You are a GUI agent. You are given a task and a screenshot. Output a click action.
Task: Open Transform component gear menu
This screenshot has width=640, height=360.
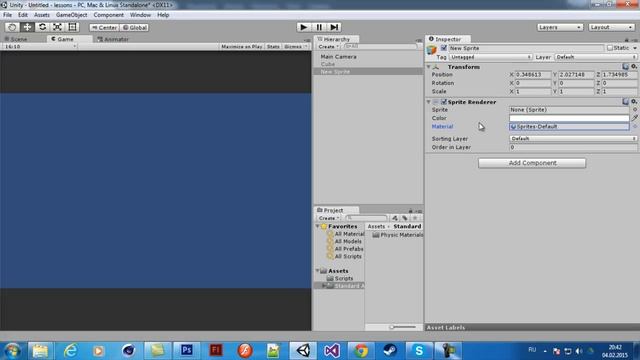tap(634, 67)
